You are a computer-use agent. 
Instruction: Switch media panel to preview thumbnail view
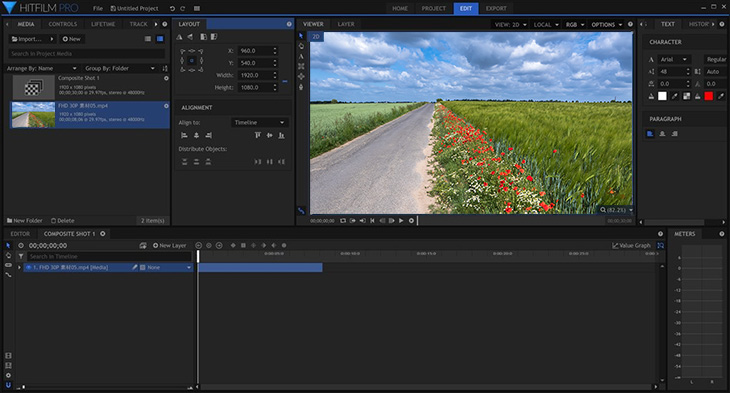pyautogui.click(x=160, y=39)
